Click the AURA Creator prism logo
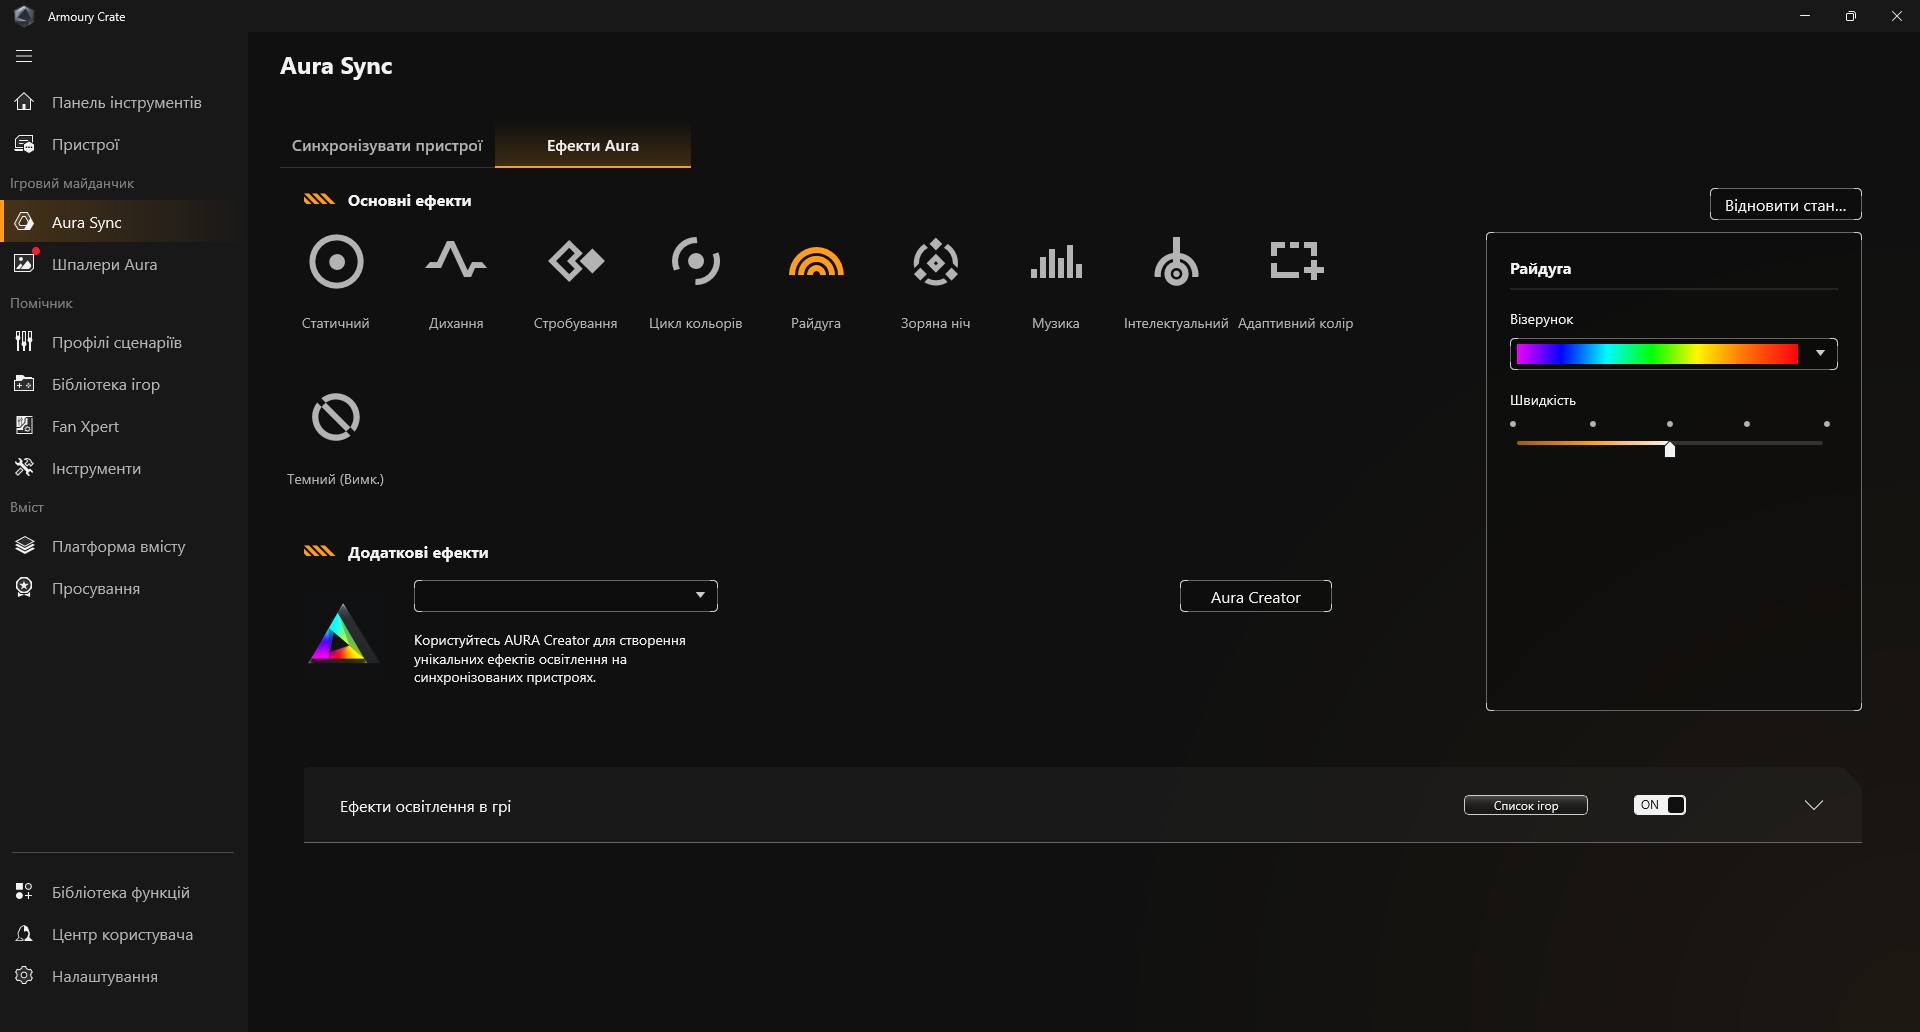 (x=343, y=634)
